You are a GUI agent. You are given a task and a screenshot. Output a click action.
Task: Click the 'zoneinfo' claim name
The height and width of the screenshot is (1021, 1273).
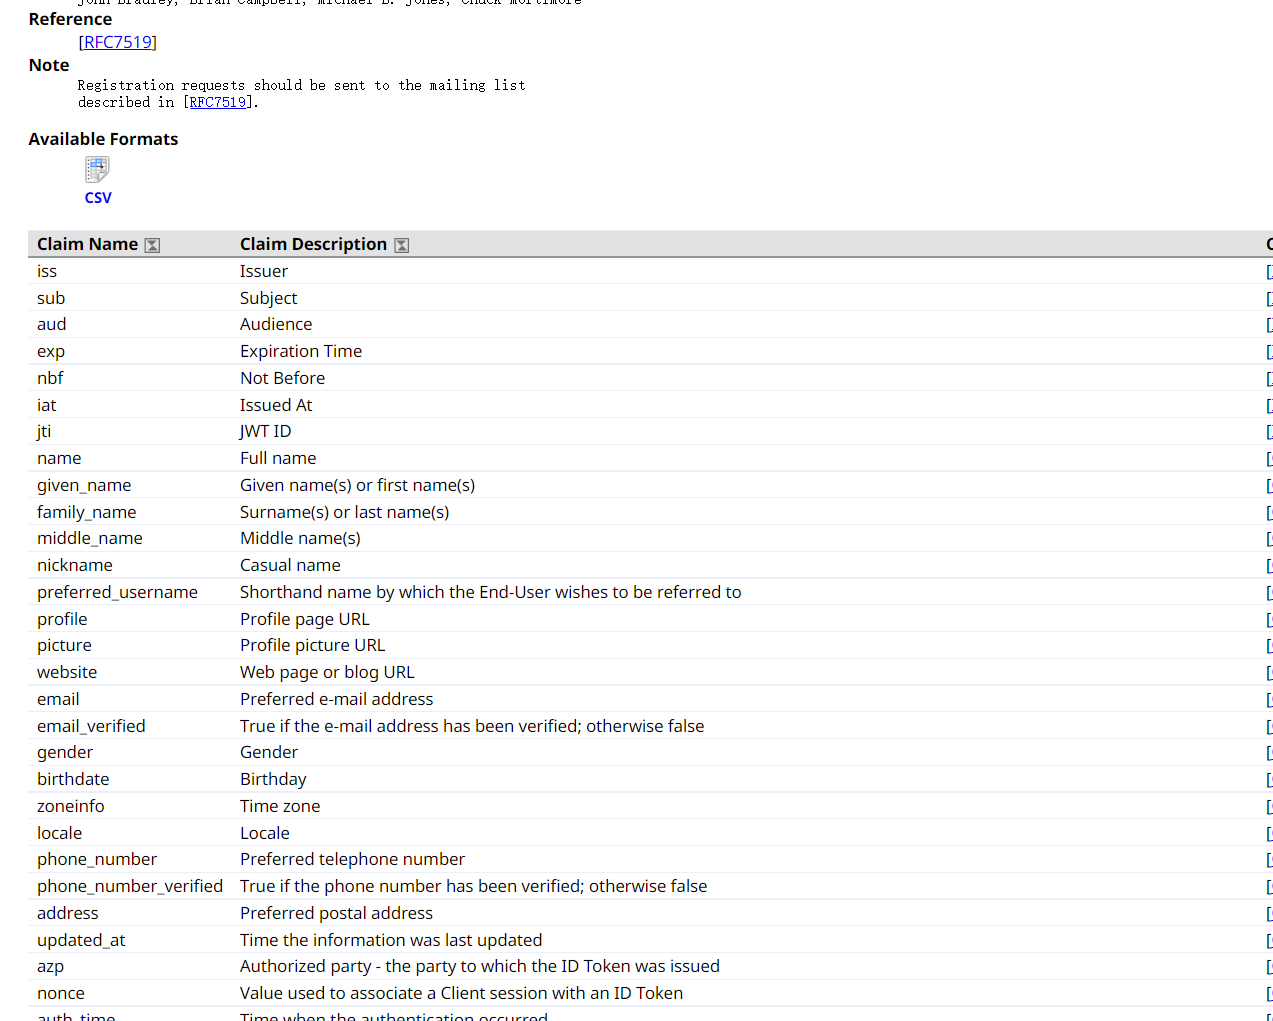71,806
